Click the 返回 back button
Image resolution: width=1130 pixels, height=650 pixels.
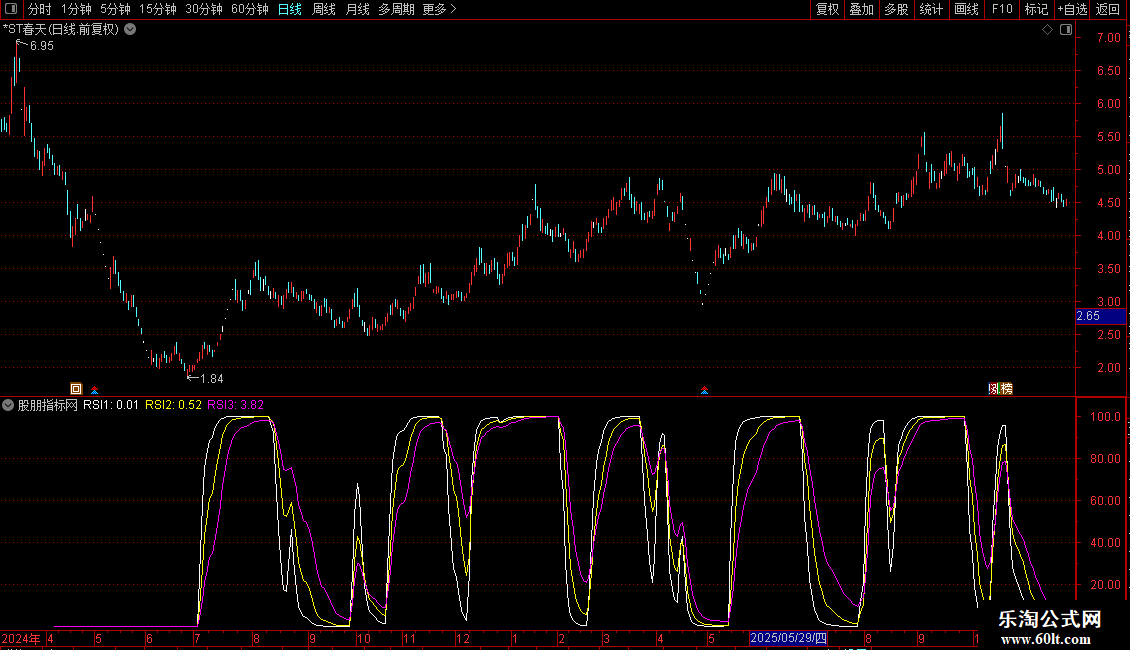click(1108, 10)
